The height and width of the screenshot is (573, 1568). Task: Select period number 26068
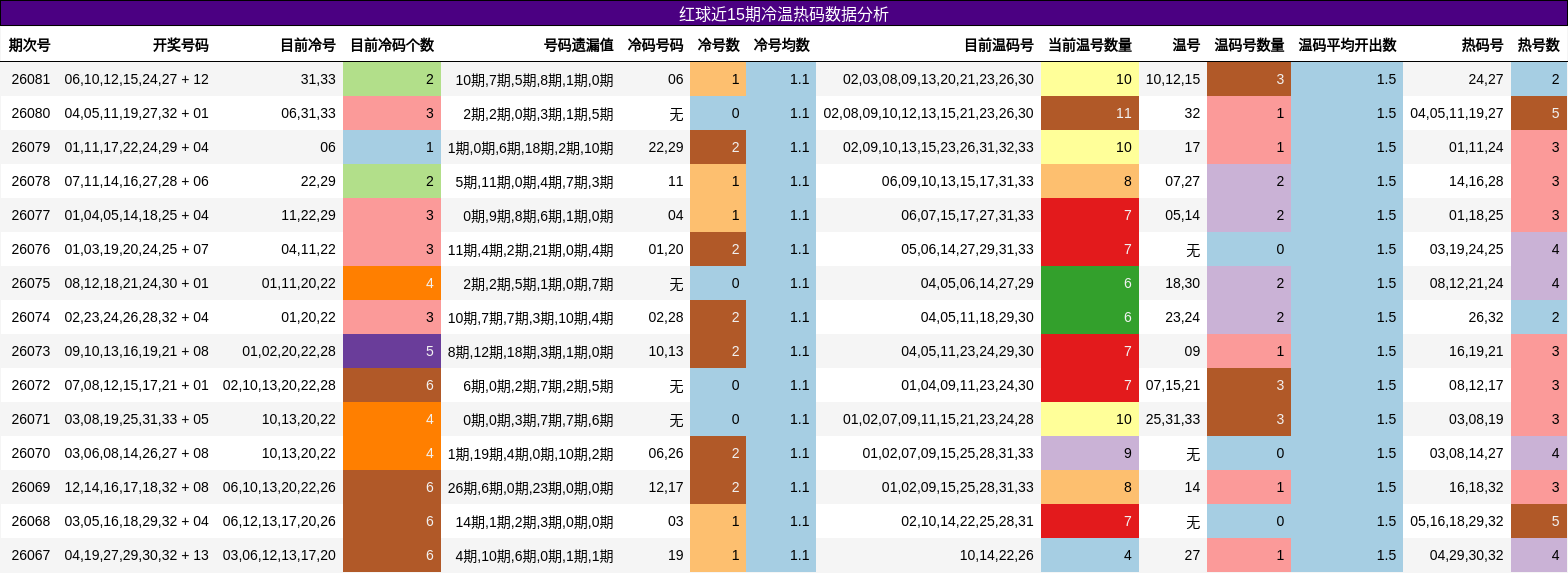click(x=31, y=521)
